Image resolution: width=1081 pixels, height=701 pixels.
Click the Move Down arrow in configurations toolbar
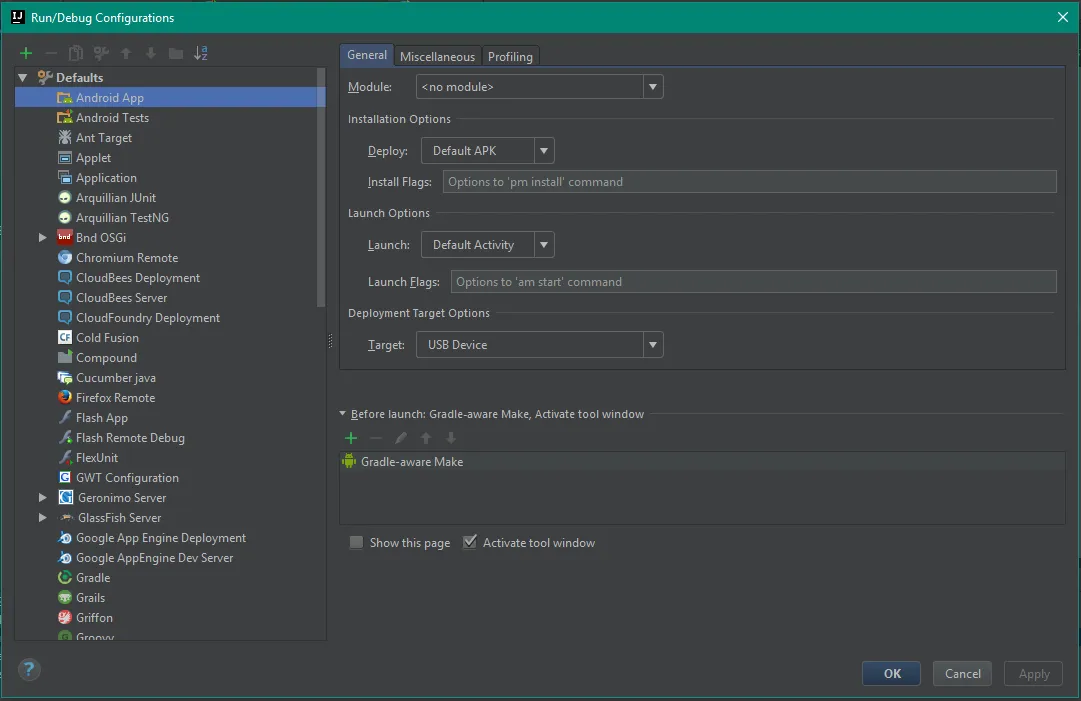click(x=151, y=53)
